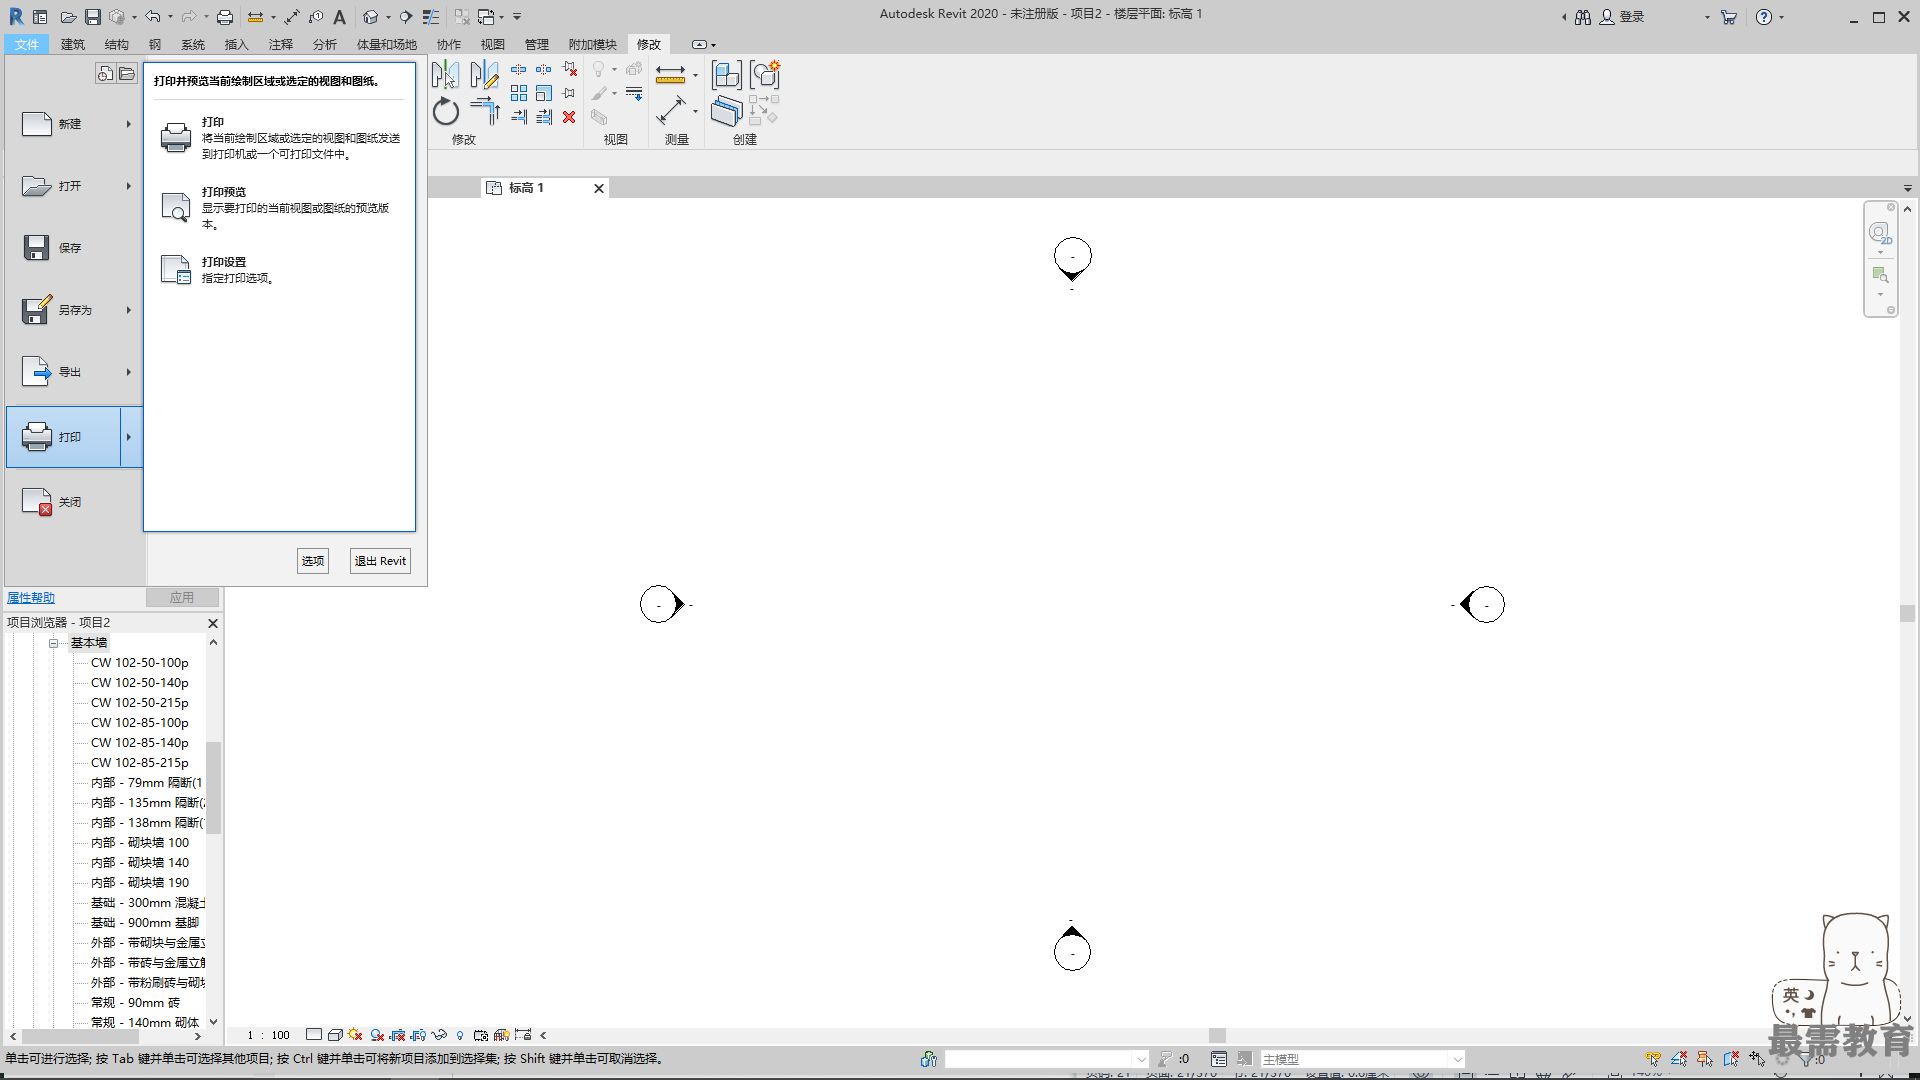Open the active workset dropdown in status bar

pos(1141,1059)
